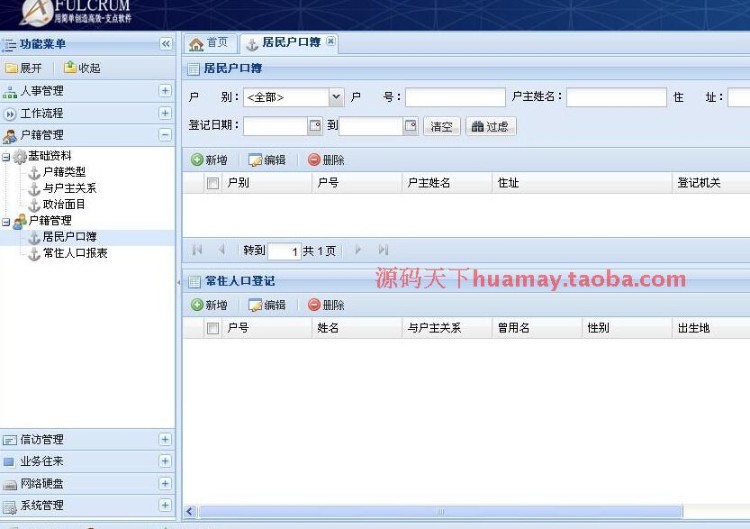
Task: Expand the 业务往来 section
Action: click(165, 461)
